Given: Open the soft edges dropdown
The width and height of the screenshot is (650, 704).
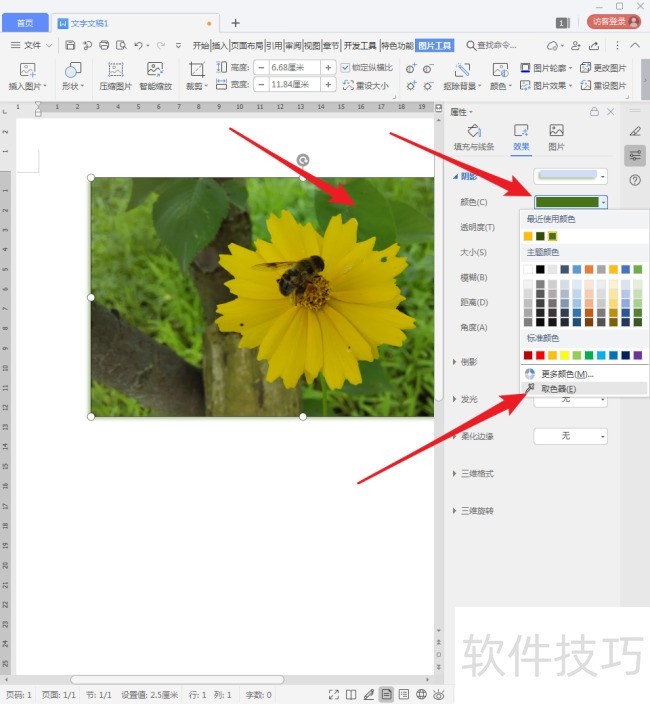Looking at the screenshot, I should point(571,436).
